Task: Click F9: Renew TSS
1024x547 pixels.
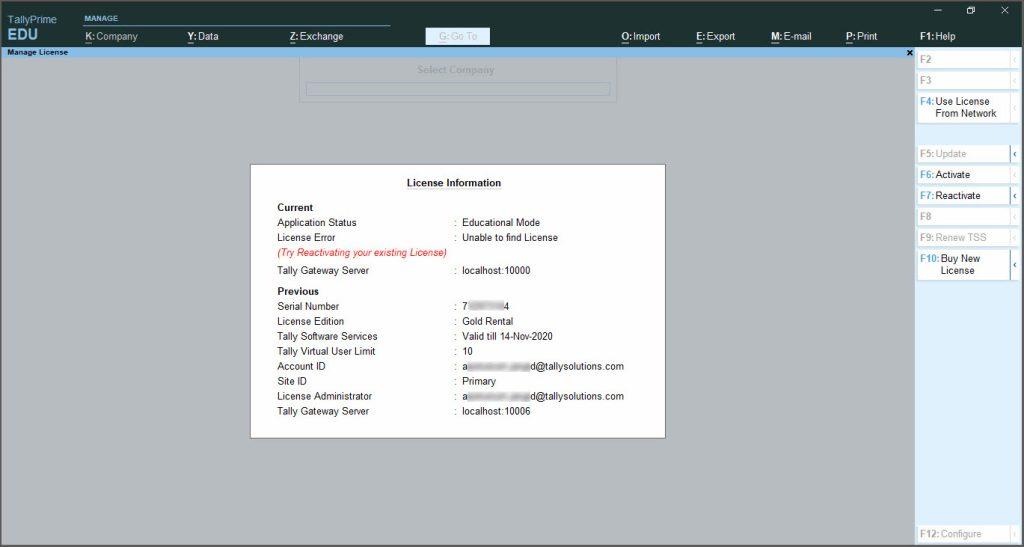Action: 964,238
